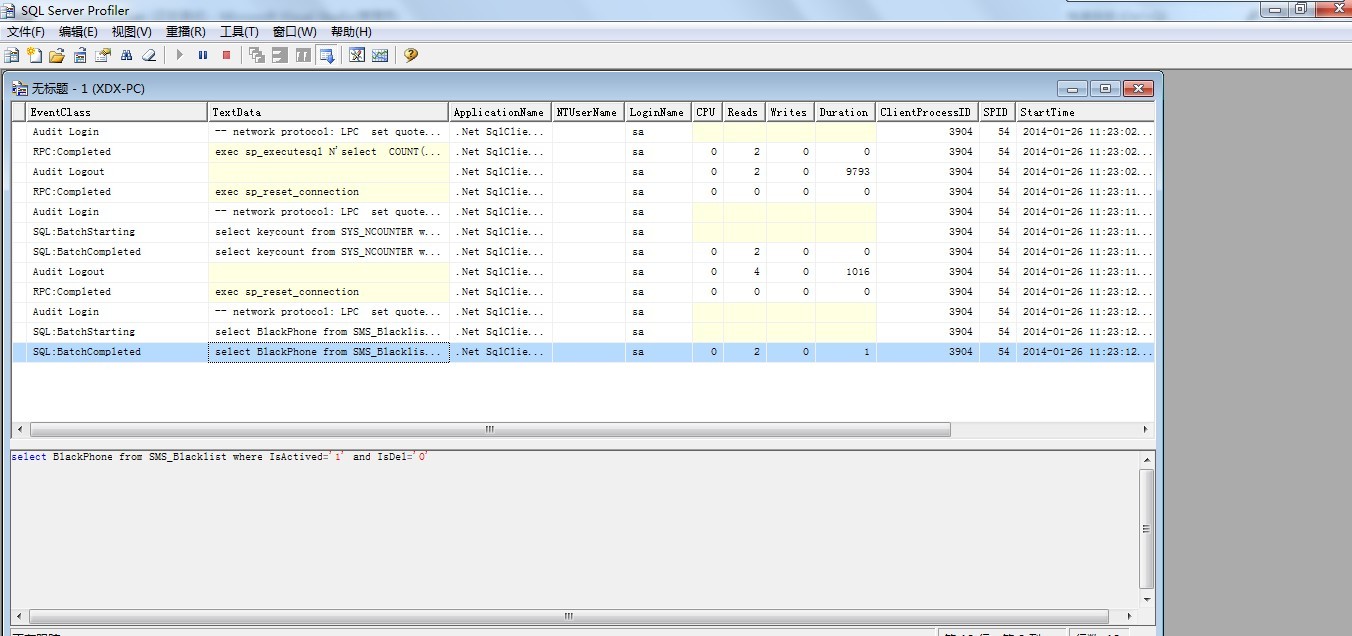The width and height of the screenshot is (1352, 636).
Task: Click the NTUserName column header
Action: [x=588, y=112]
